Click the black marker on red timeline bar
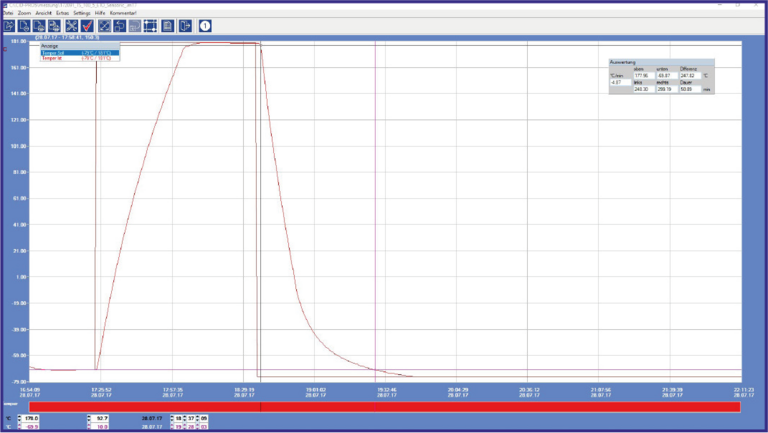 (x=261, y=407)
